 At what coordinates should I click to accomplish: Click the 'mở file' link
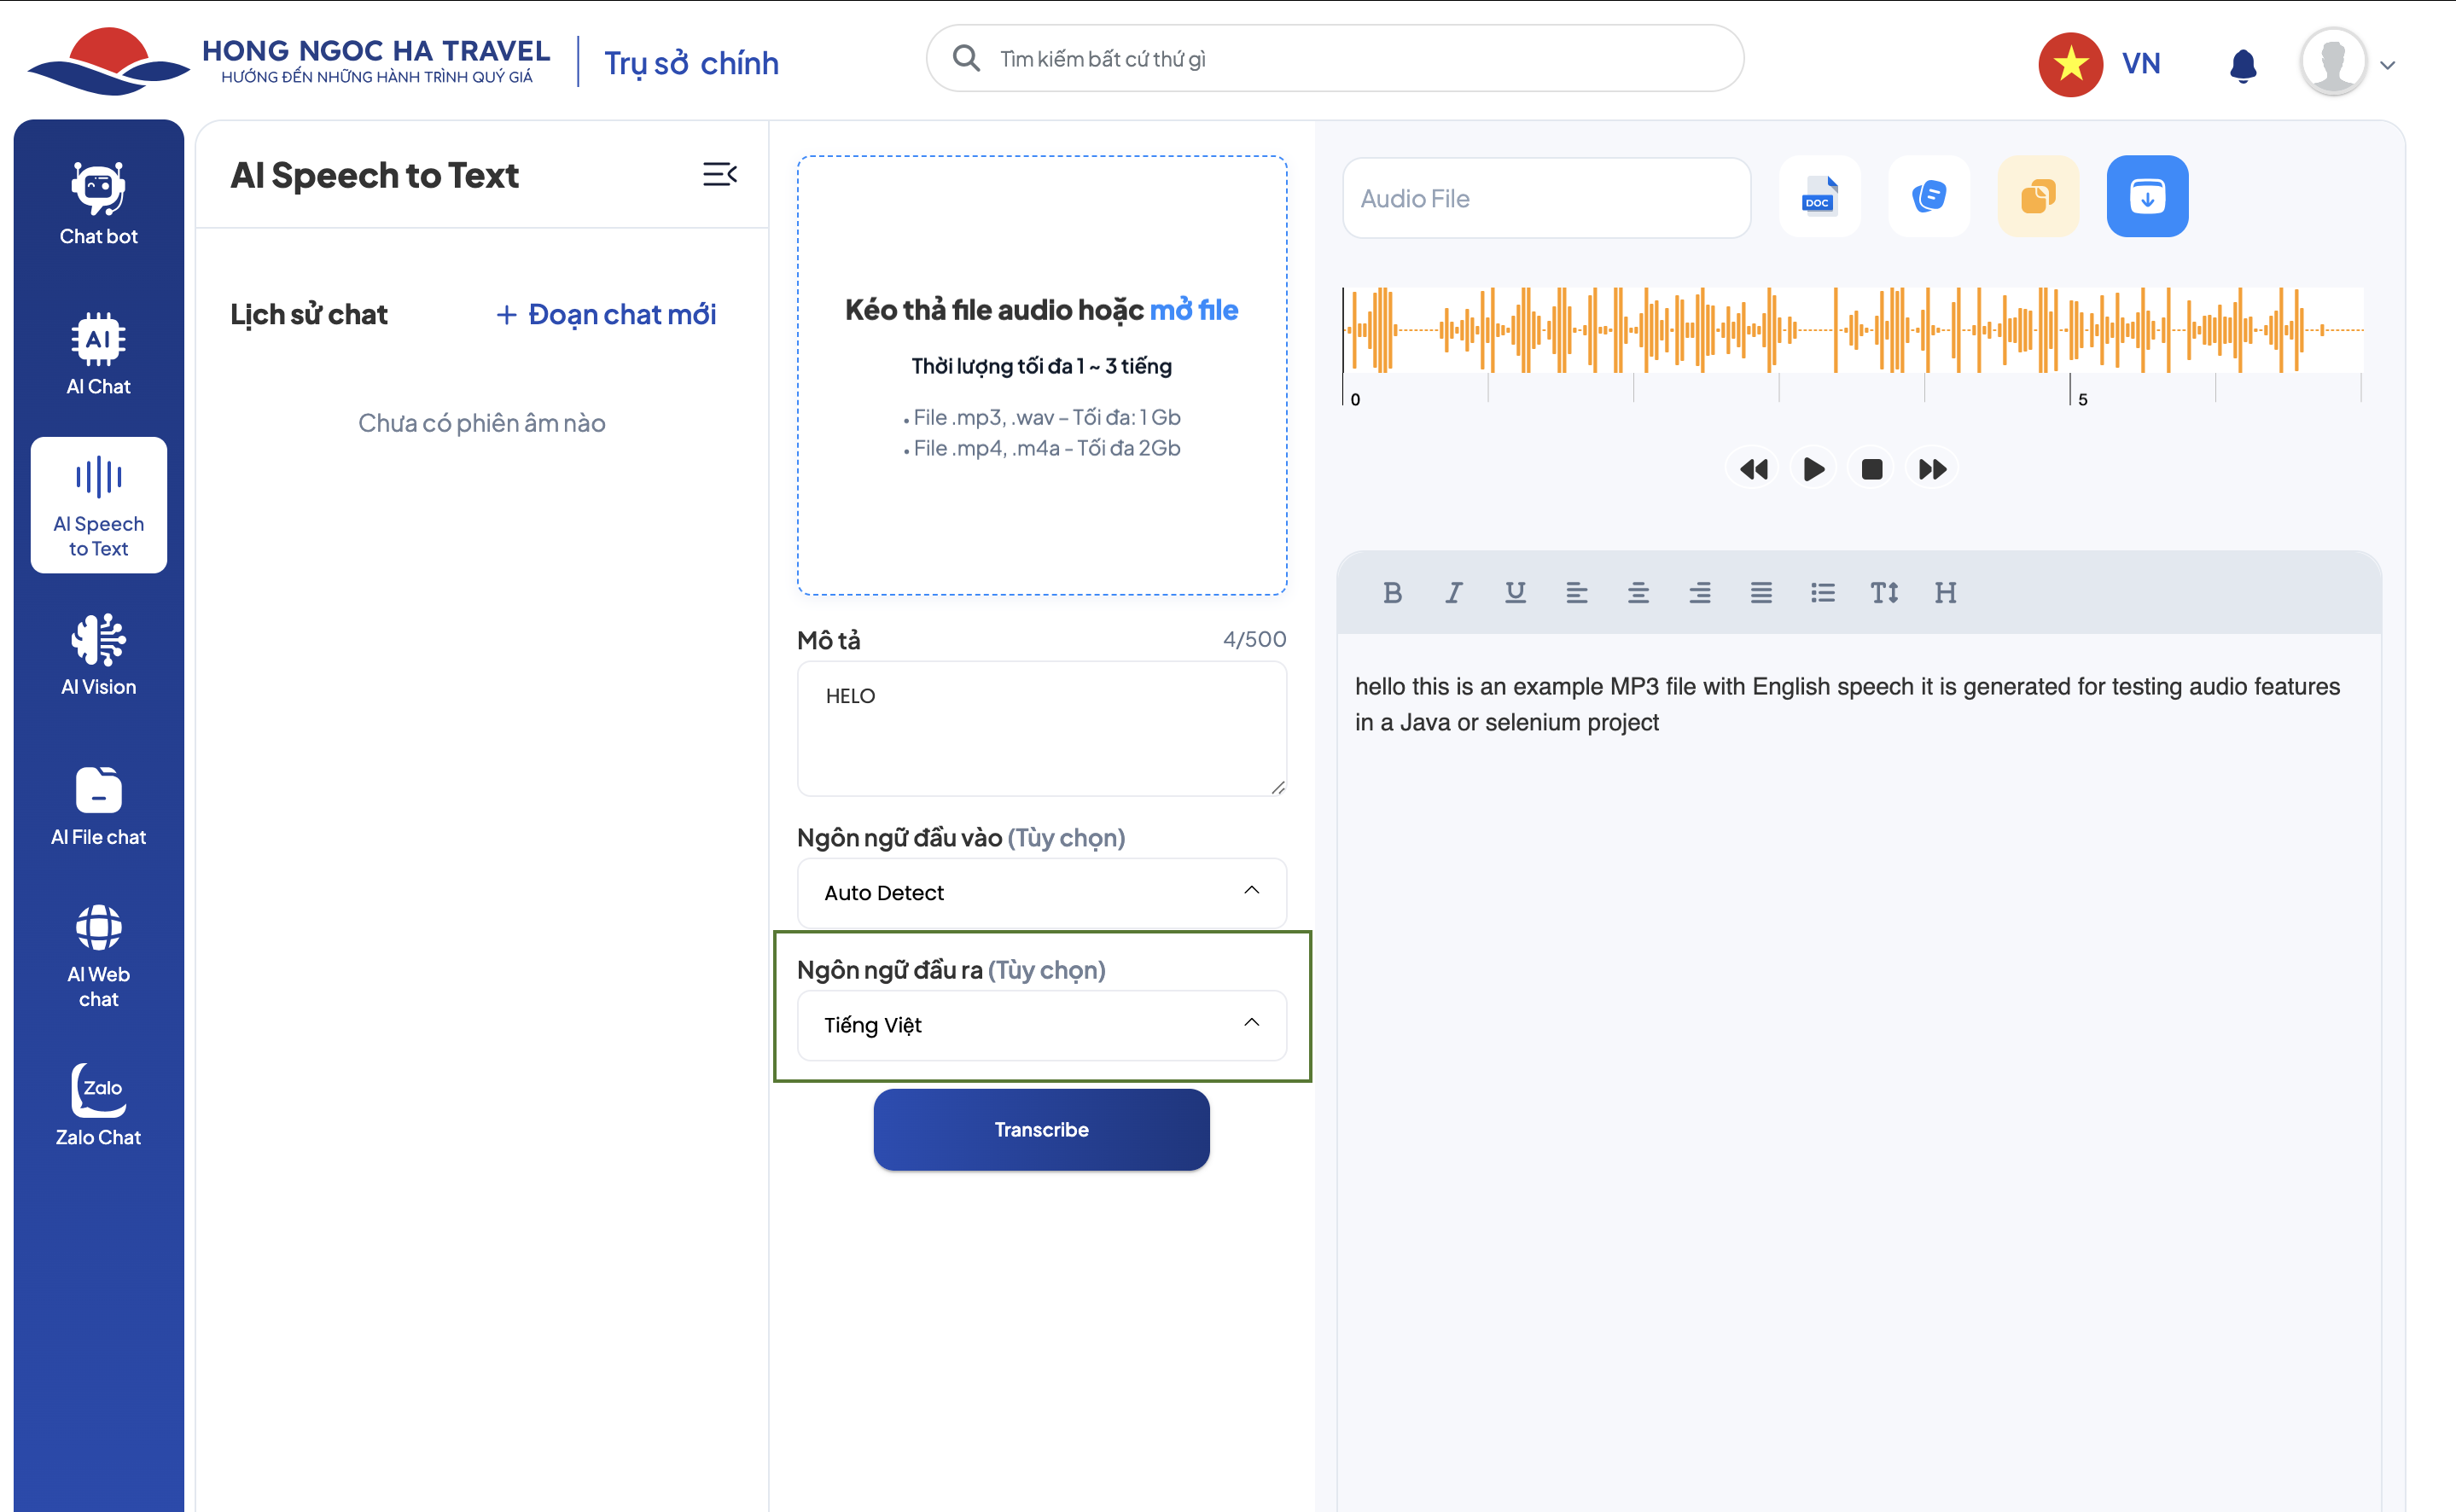tap(1193, 310)
